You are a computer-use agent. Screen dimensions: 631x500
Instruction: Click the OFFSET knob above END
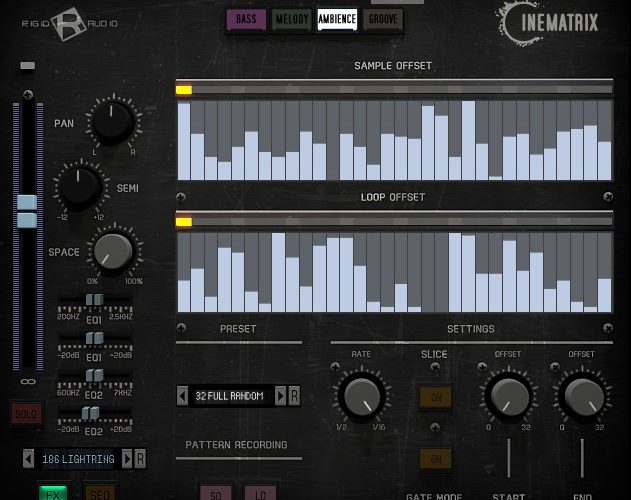pyautogui.click(x=583, y=397)
